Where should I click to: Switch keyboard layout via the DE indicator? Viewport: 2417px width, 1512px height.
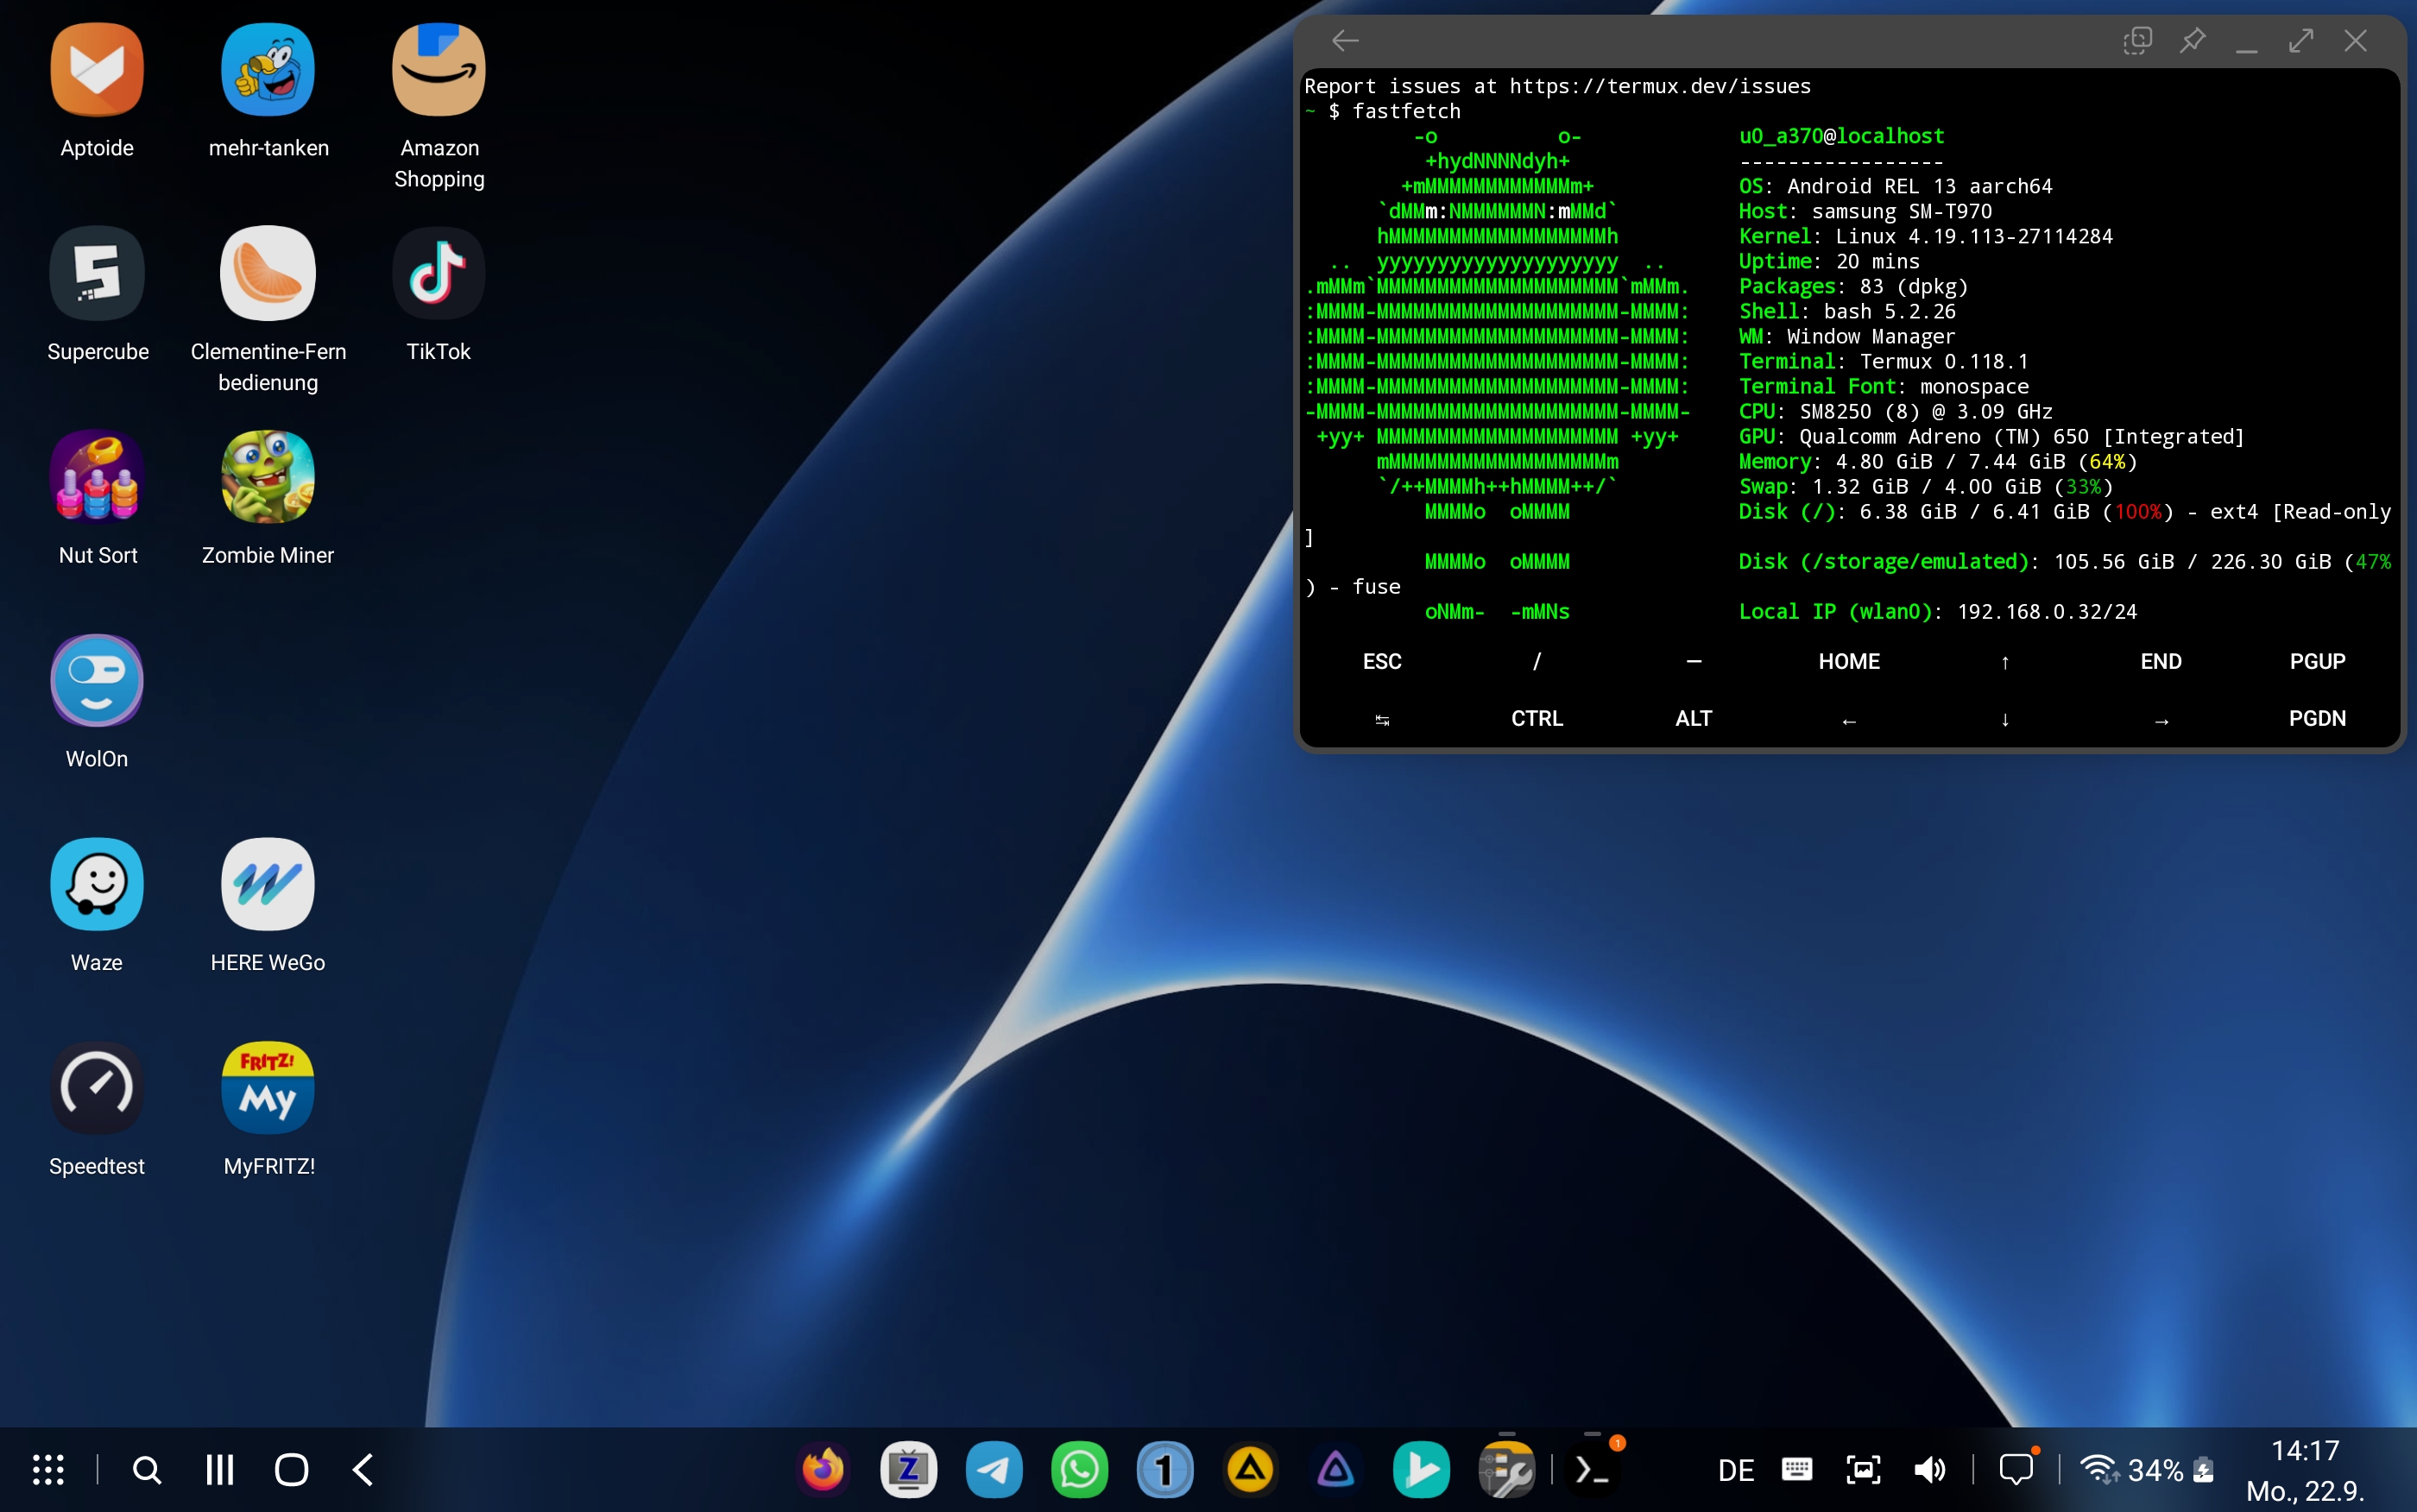[x=1735, y=1469]
